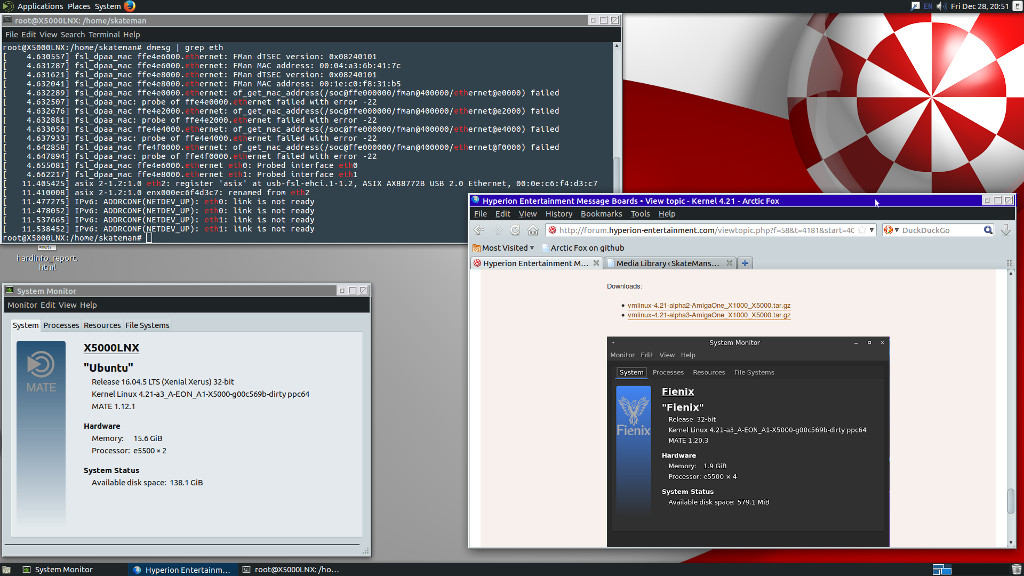The height and width of the screenshot is (576, 1024).
Task: Launch Firefox from the top panel
Action: point(129,6)
